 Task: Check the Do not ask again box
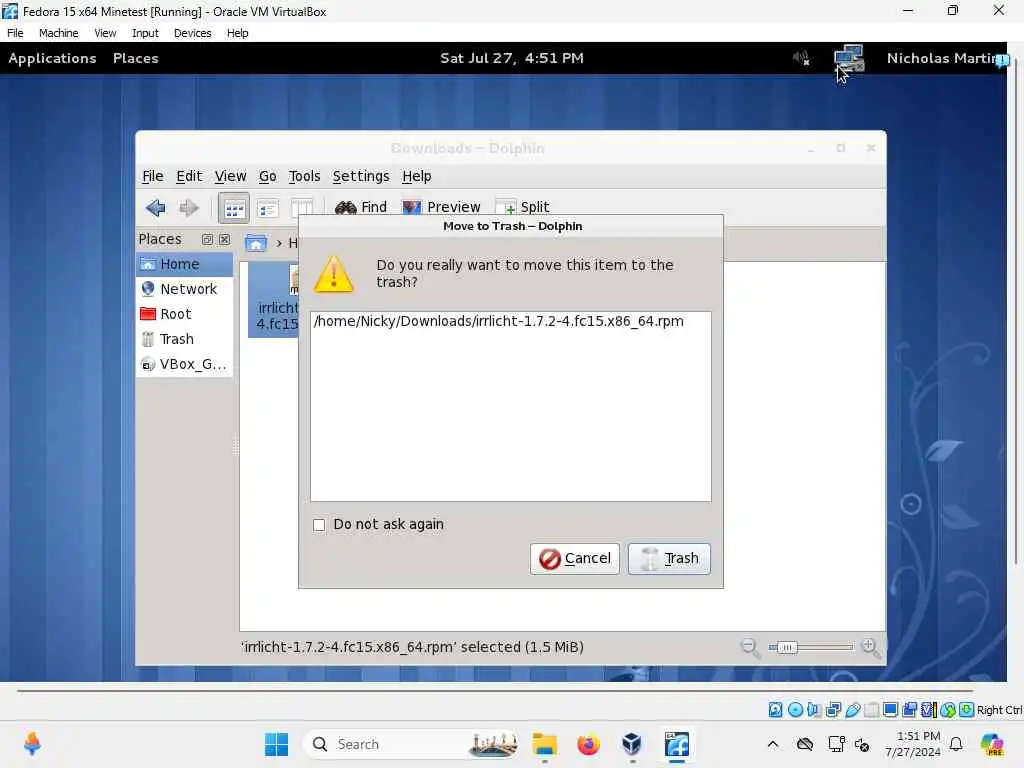coord(319,525)
